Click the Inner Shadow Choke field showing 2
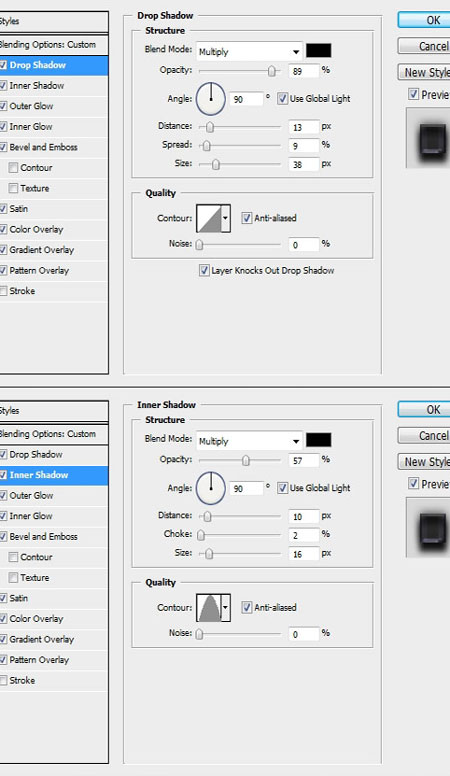The width and height of the screenshot is (450, 776). [303, 535]
